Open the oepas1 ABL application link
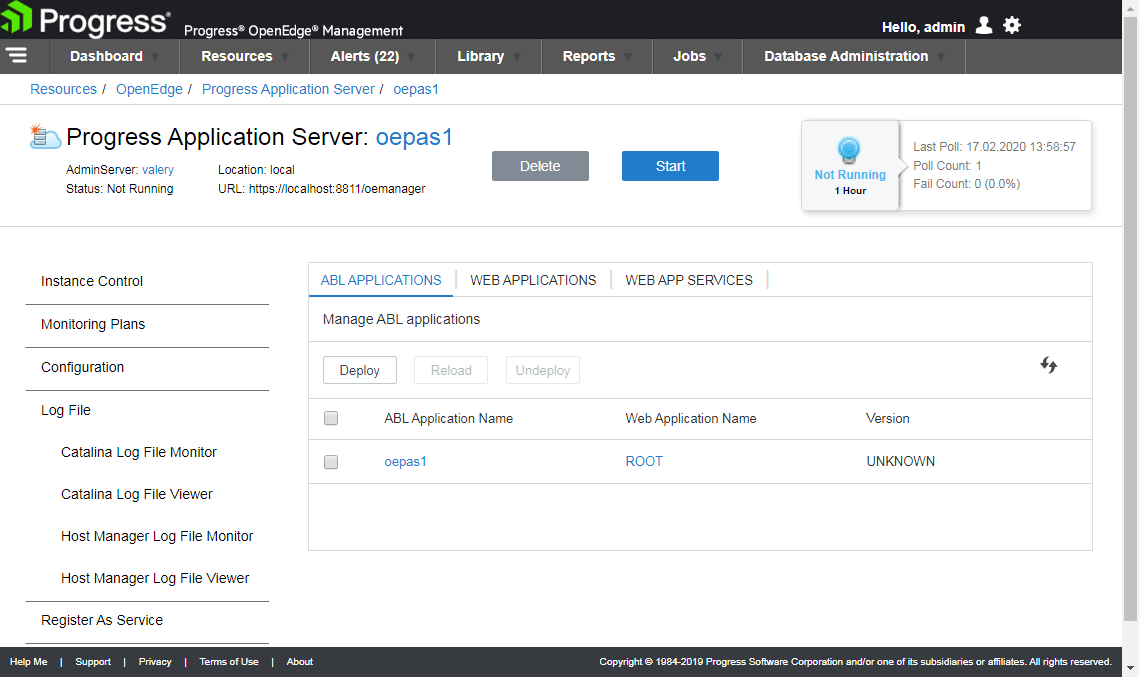The image size is (1139, 677). (x=405, y=461)
